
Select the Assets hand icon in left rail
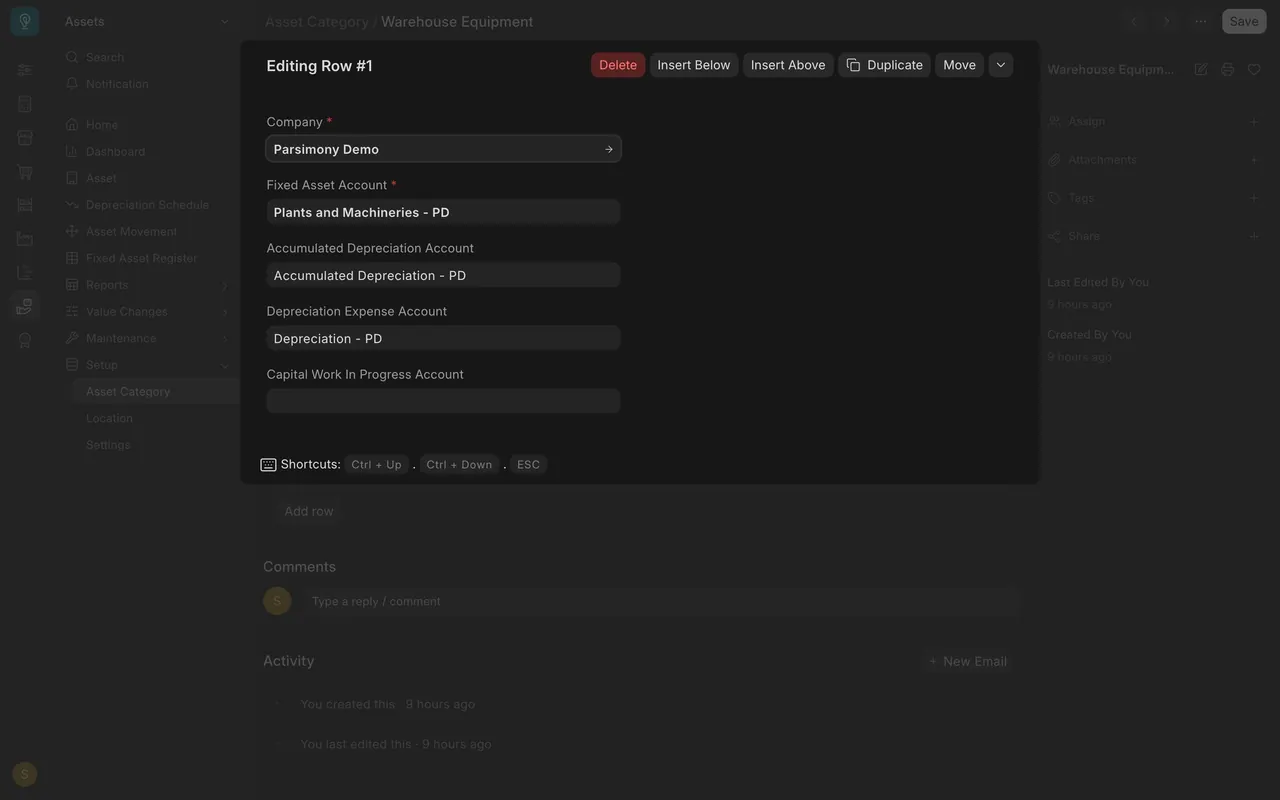coord(25,306)
